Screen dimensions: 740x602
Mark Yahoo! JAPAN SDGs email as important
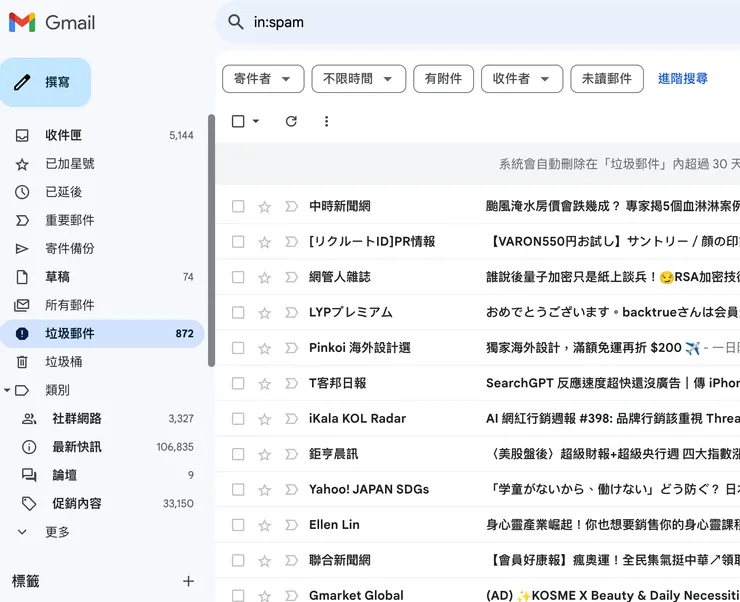tap(292, 490)
